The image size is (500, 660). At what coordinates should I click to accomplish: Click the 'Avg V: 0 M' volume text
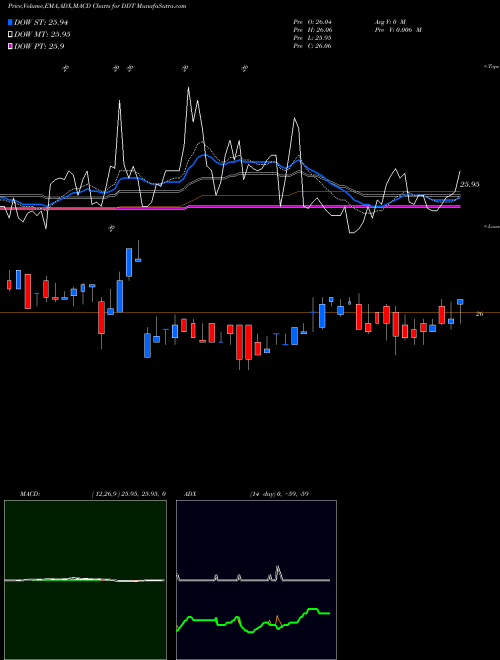pos(390,21)
